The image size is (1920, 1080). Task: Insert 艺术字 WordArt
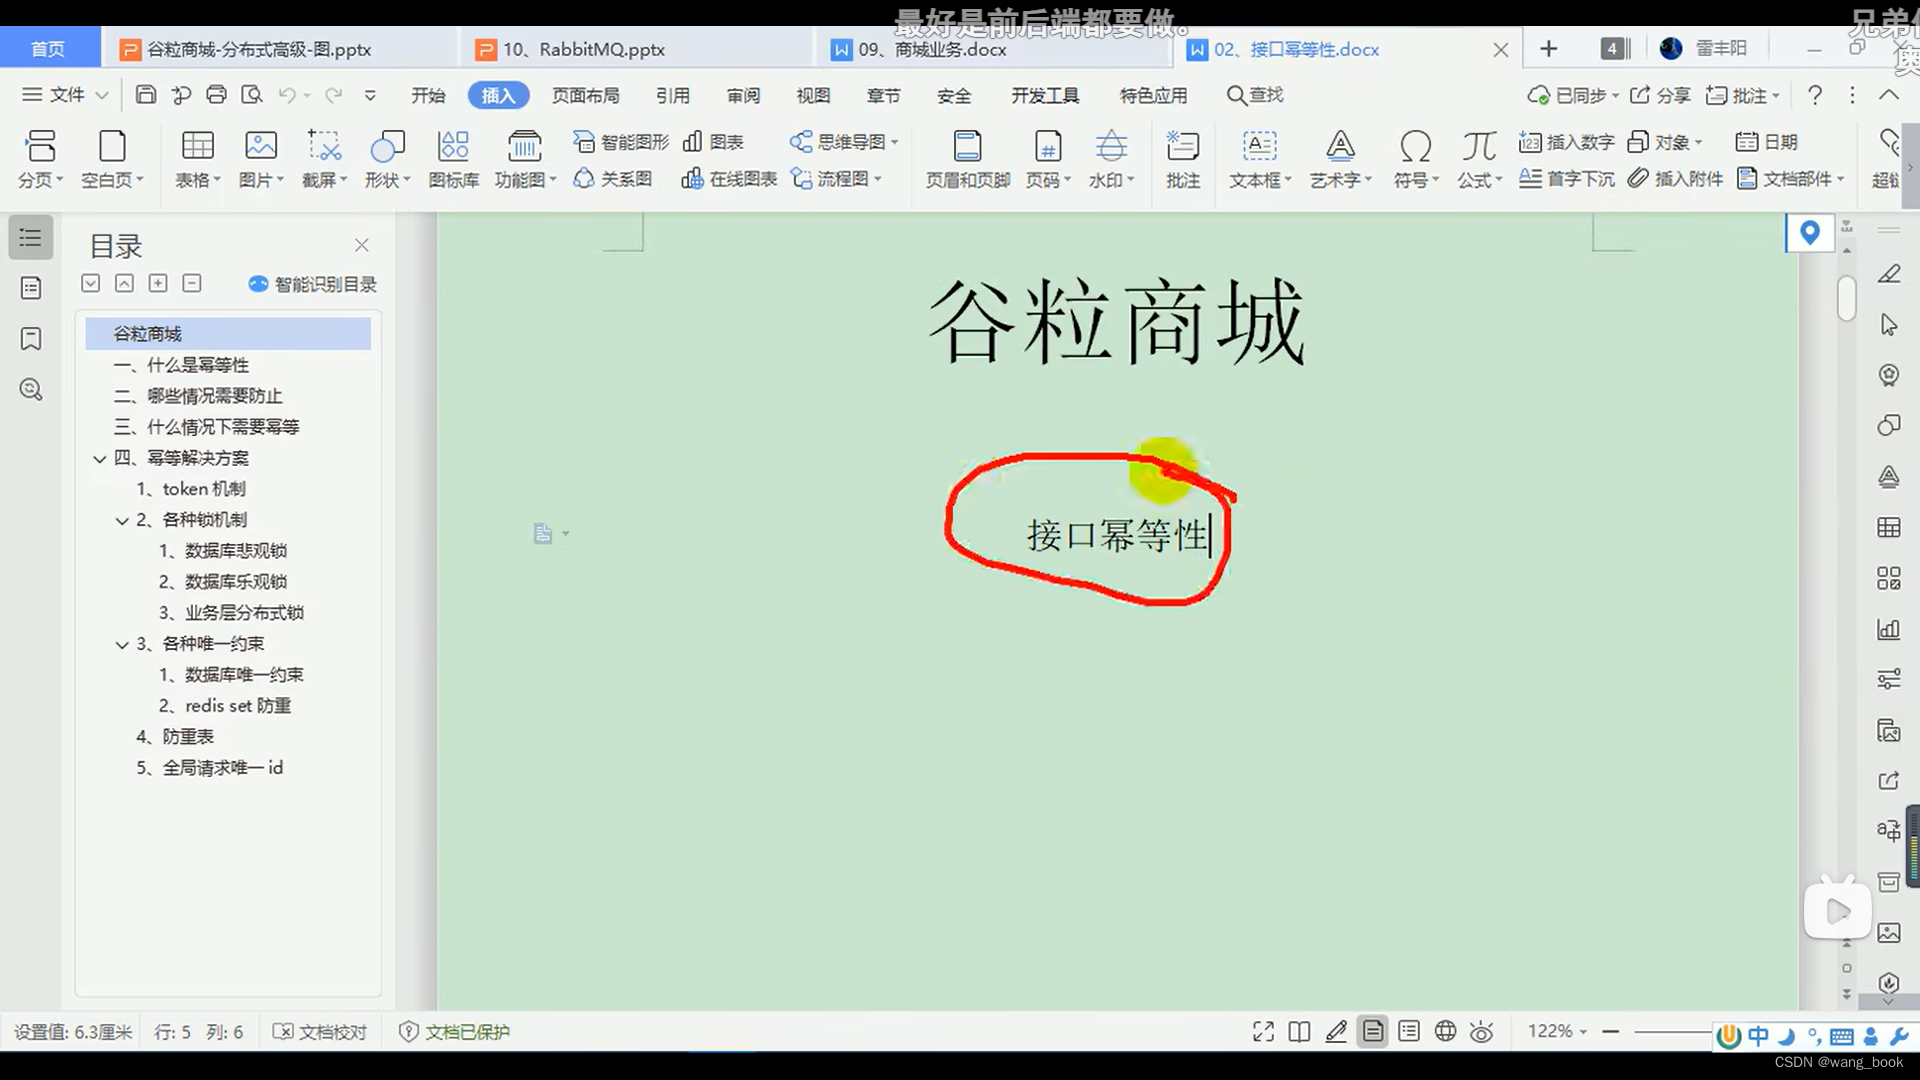1340,158
